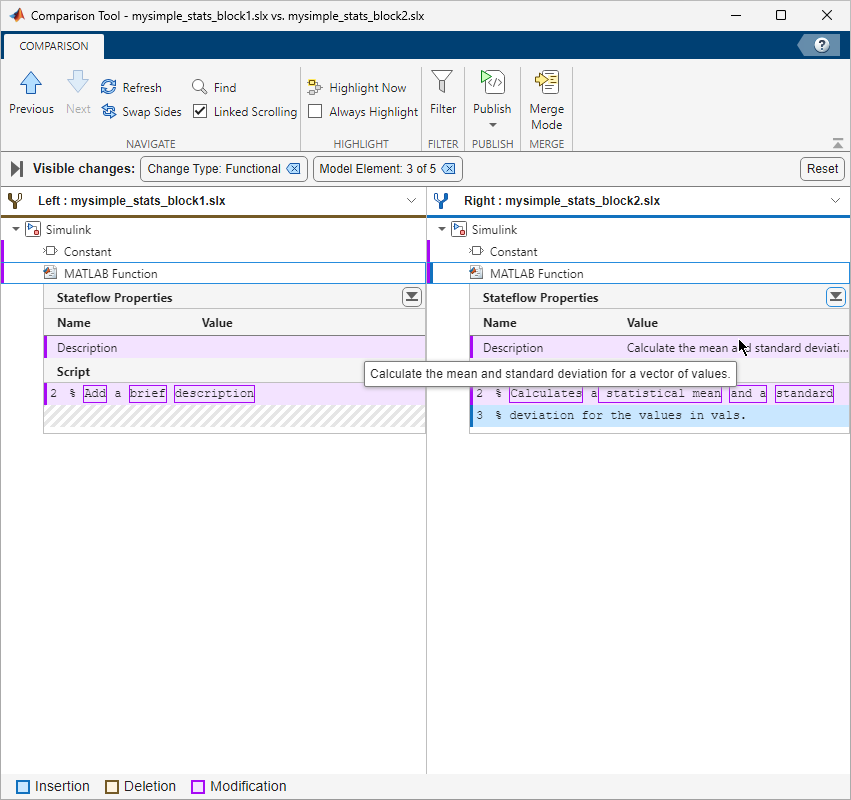Select the left MATLAB Function tree item
851x800 pixels.
point(110,274)
